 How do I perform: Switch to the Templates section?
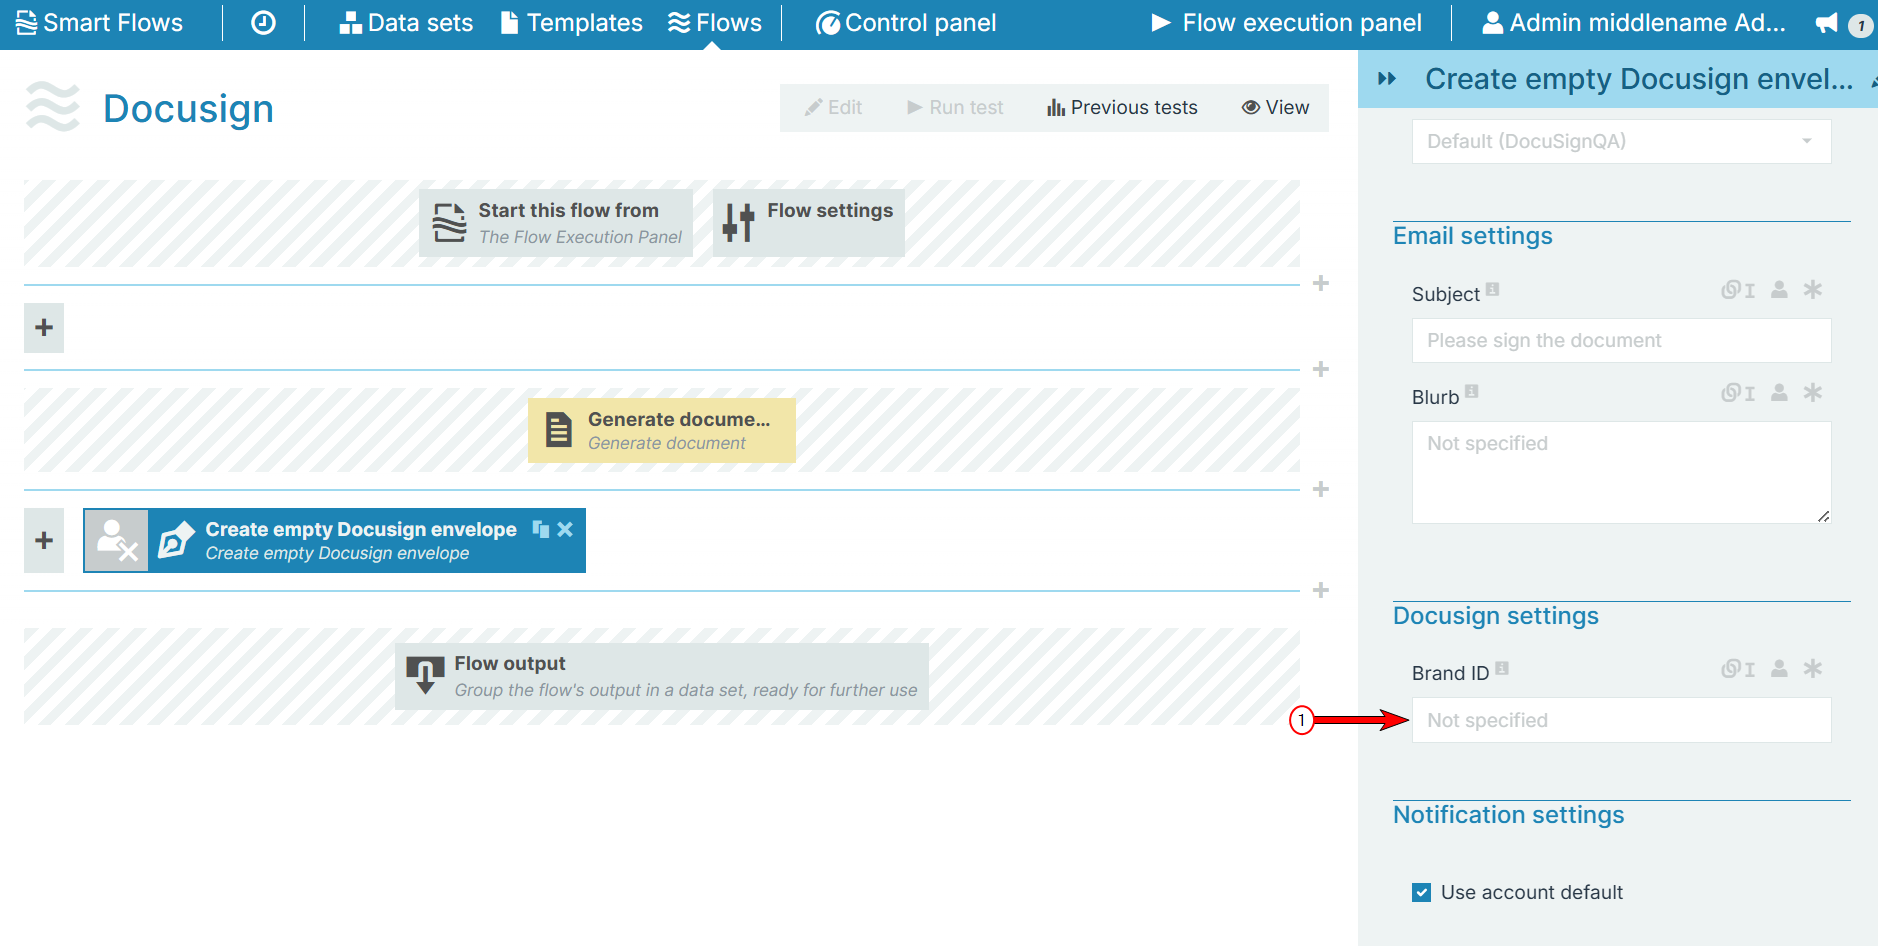pos(572,22)
